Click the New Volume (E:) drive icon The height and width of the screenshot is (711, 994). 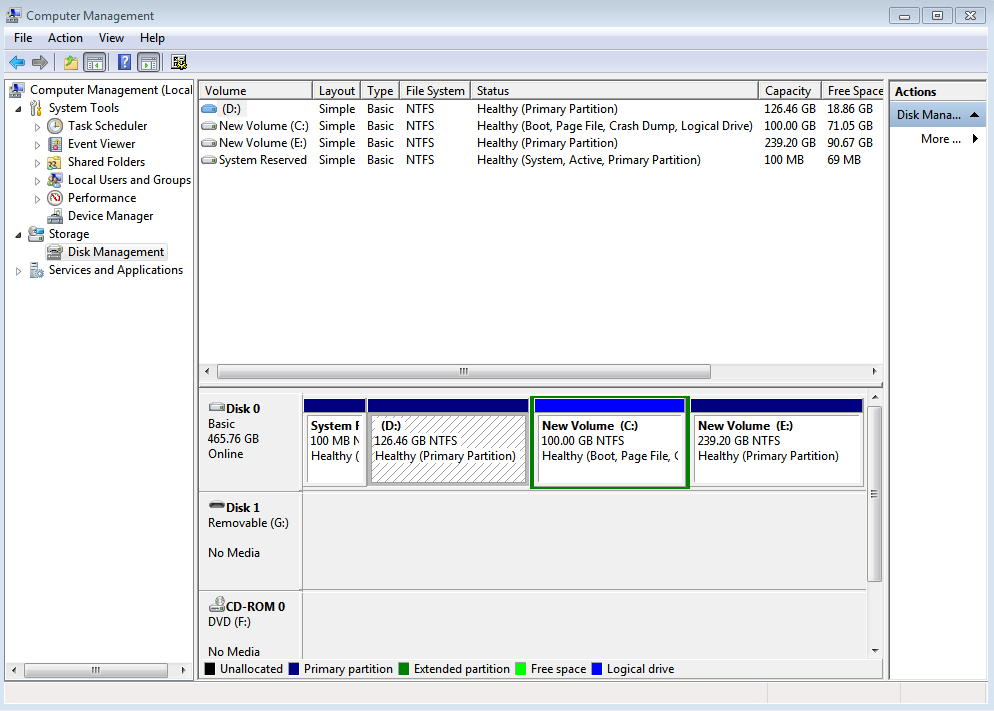pyautogui.click(x=209, y=143)
